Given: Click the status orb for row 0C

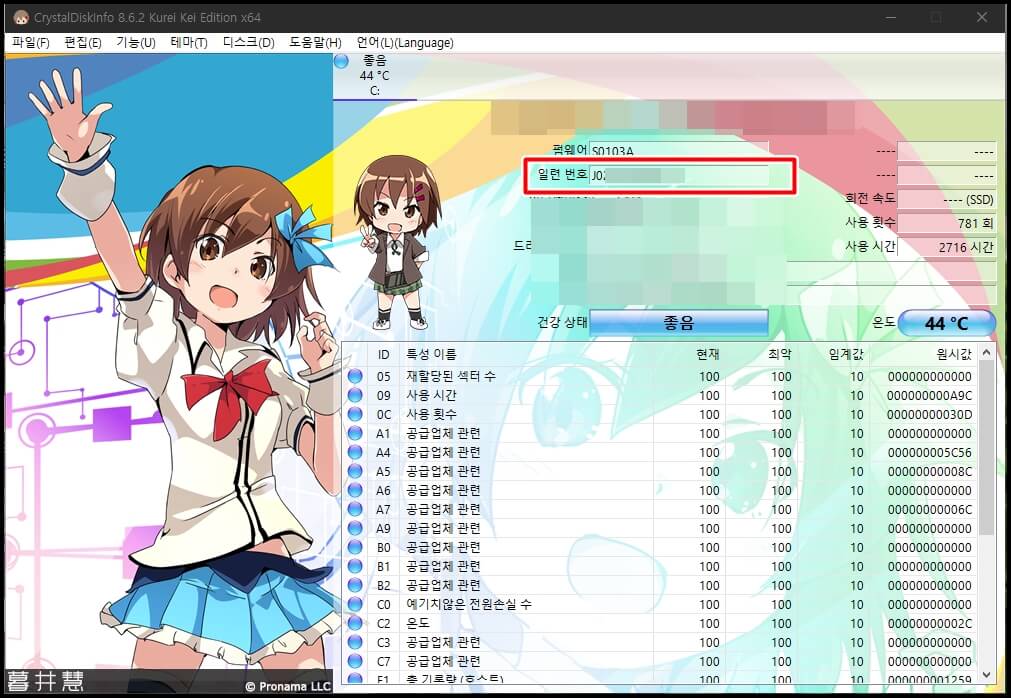Looking at the screenshot, I should click(x=355, y=414).
